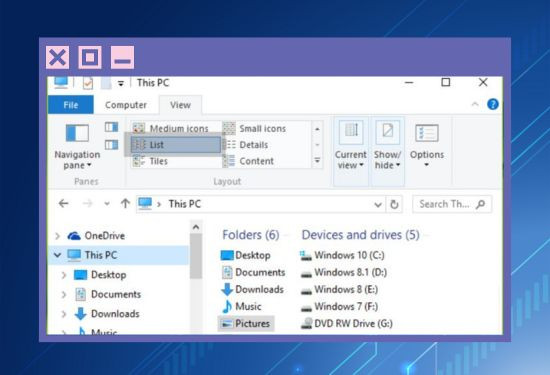Click the Search This PC box

click(x=452, y=204)
